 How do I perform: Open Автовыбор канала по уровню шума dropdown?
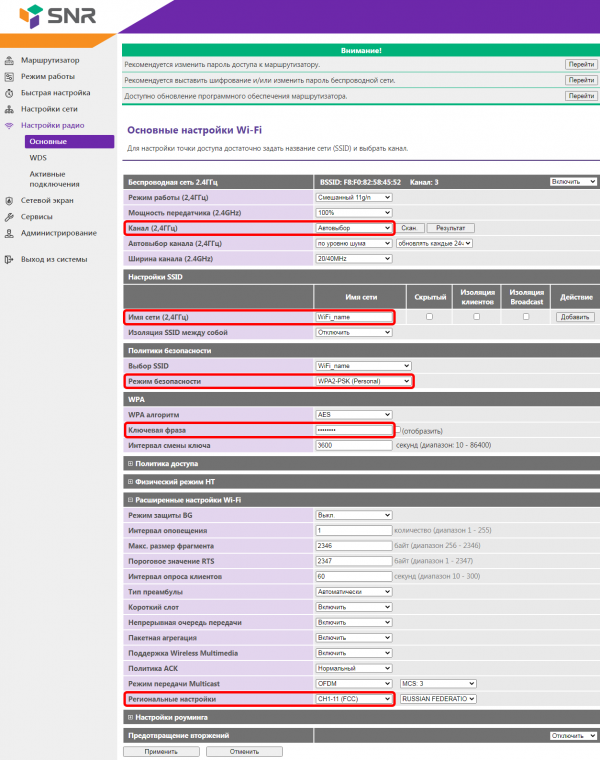(x=354, y=243)
